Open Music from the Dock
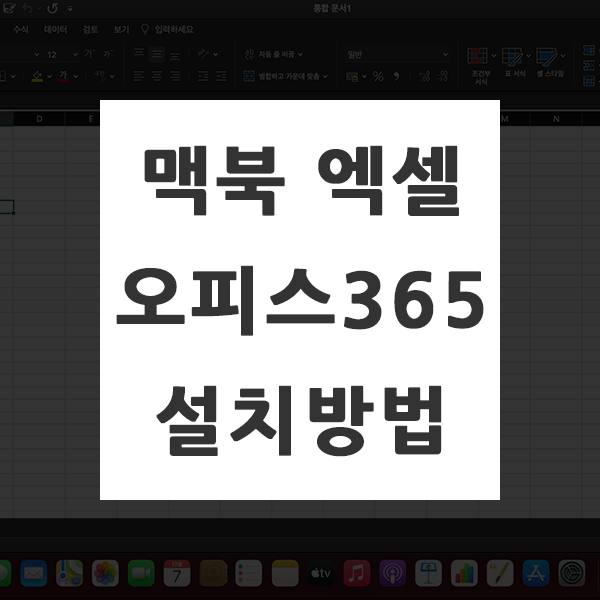The width and height of the screenshot is (600, 600). click(x=357, y=573)
